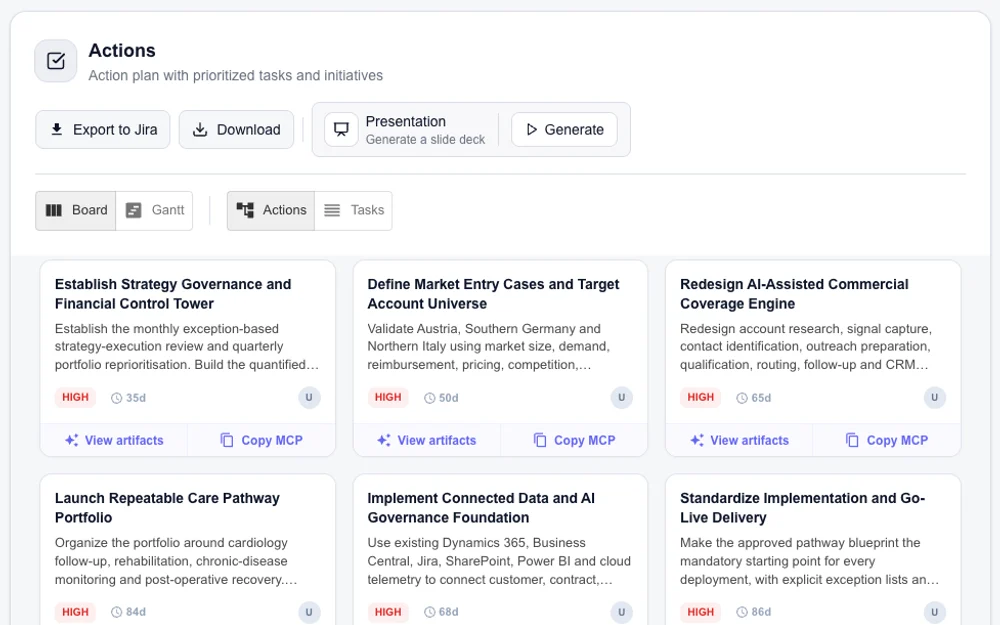Click user avatar on Care Pathway Portfolio card
This screenshot has width=1000, height=625.
click(x=309, y=612)
